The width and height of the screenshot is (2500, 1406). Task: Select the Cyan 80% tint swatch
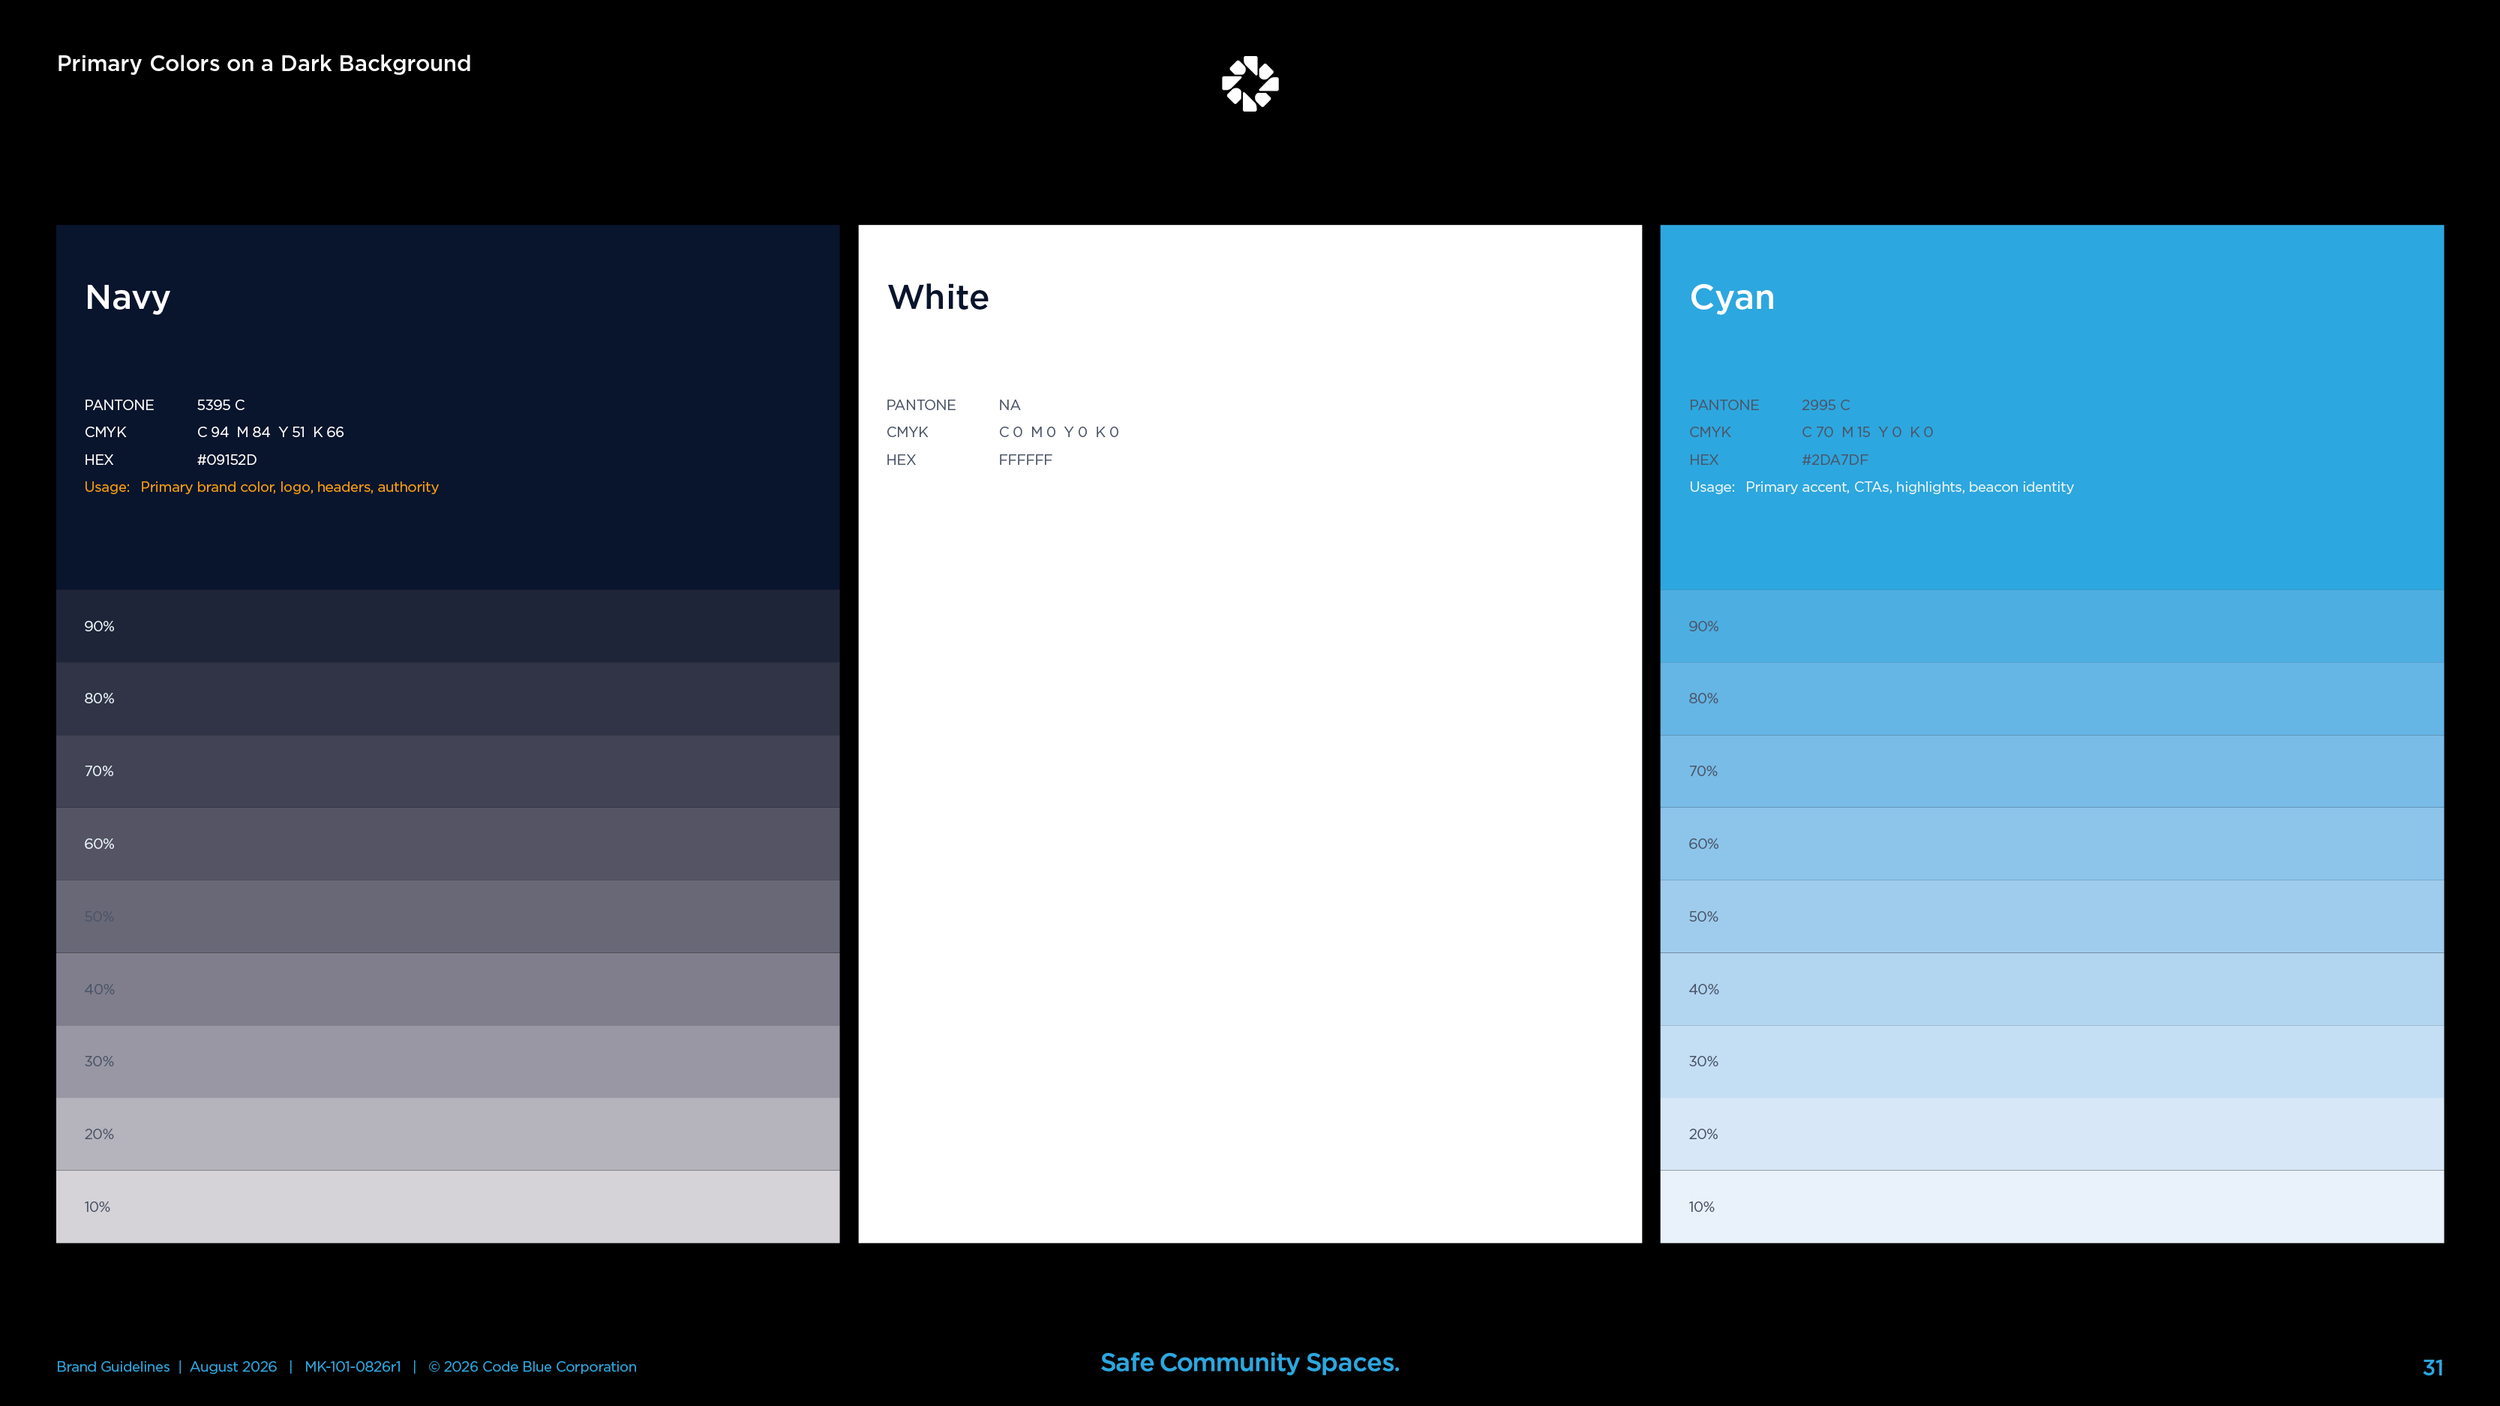tap(2052, 699)
